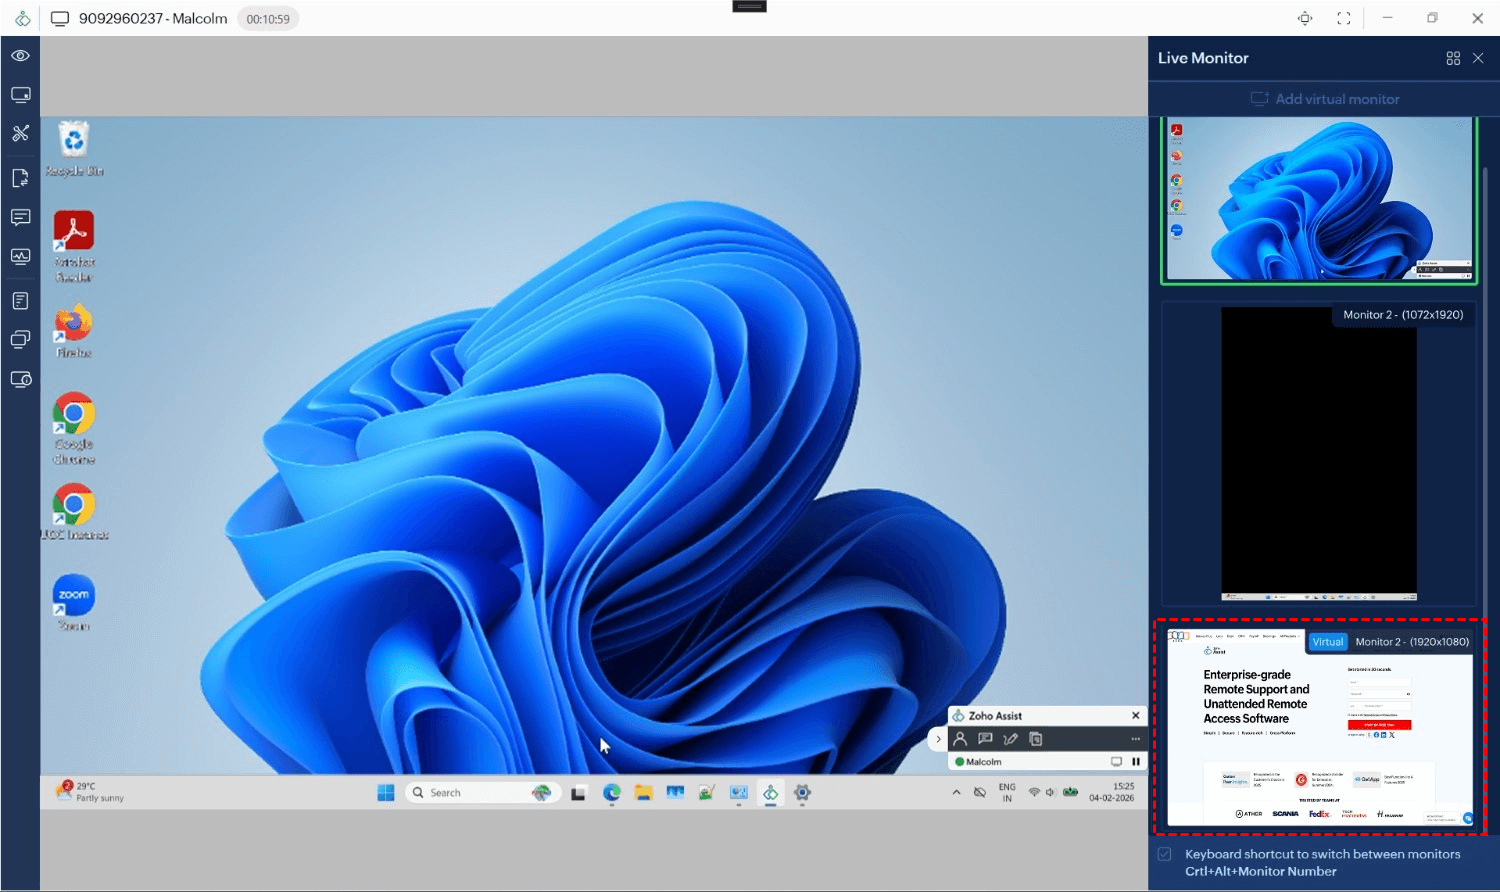Screen dimensions: 1500x892
Task: Open the diagnostics pulse monitor icon
Action: click(20, 257)
